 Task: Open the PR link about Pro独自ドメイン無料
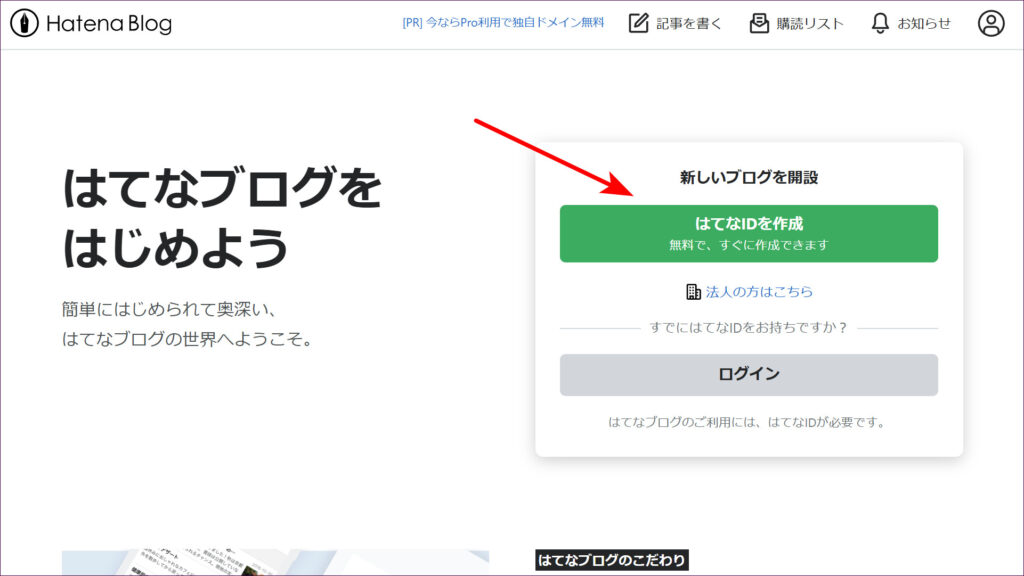click(503, 23)
